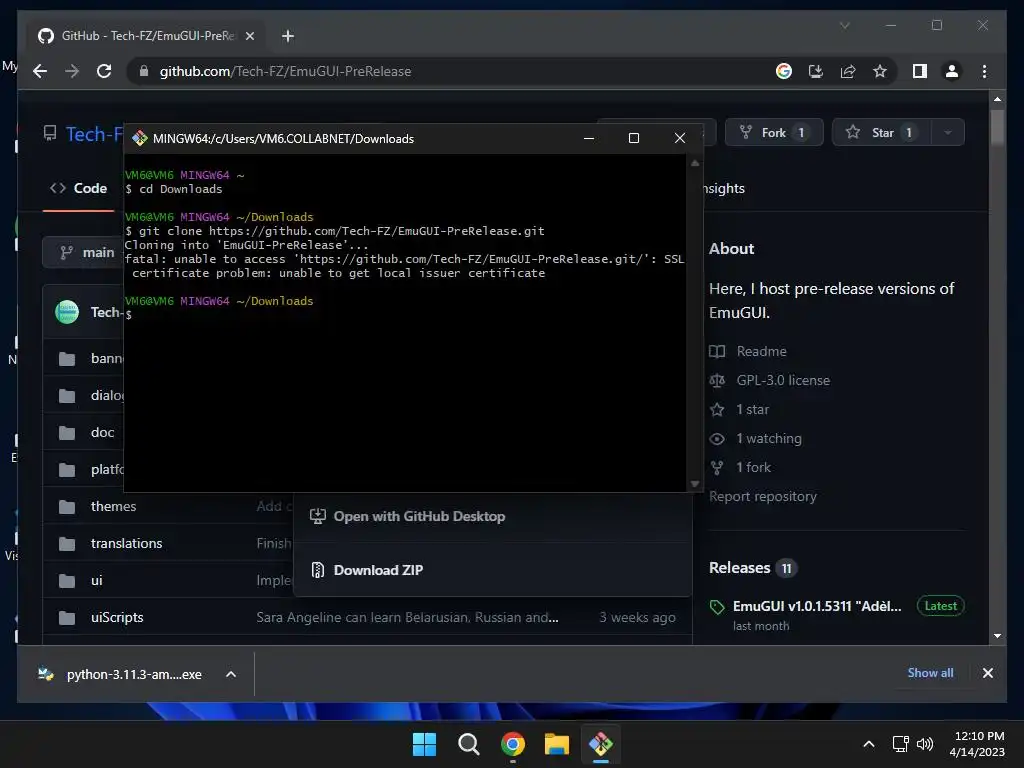Click the Git Bash icon in terminal title bar

(x=139, y=138)
